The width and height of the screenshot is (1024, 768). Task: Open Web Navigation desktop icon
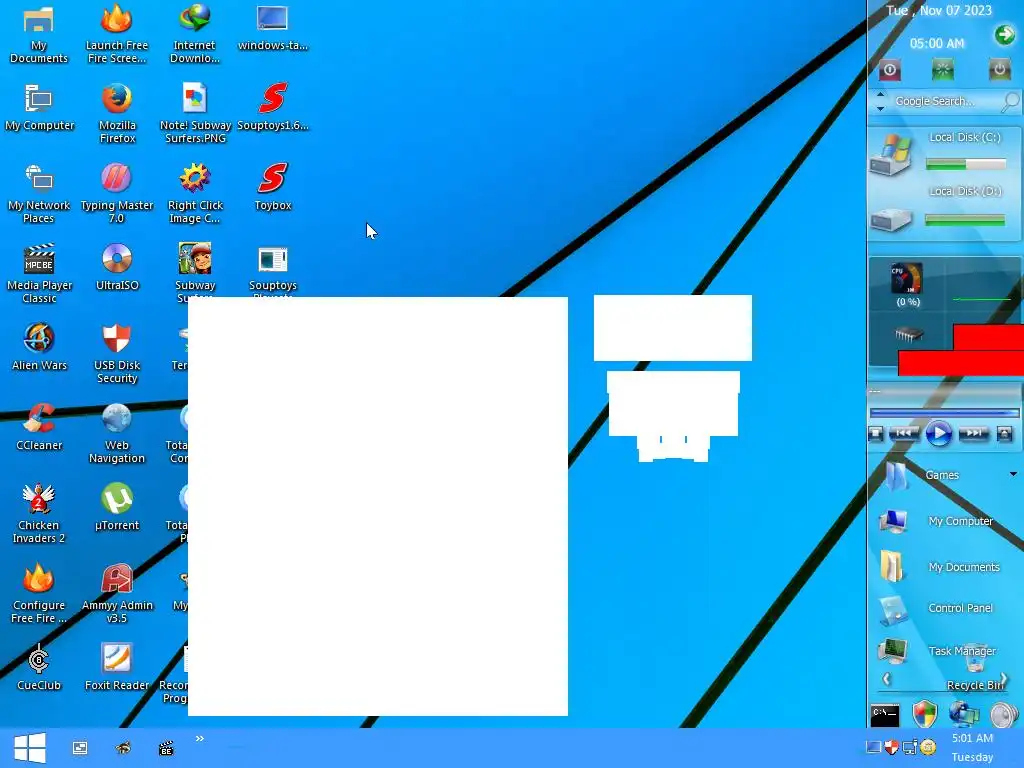(117, 434)
